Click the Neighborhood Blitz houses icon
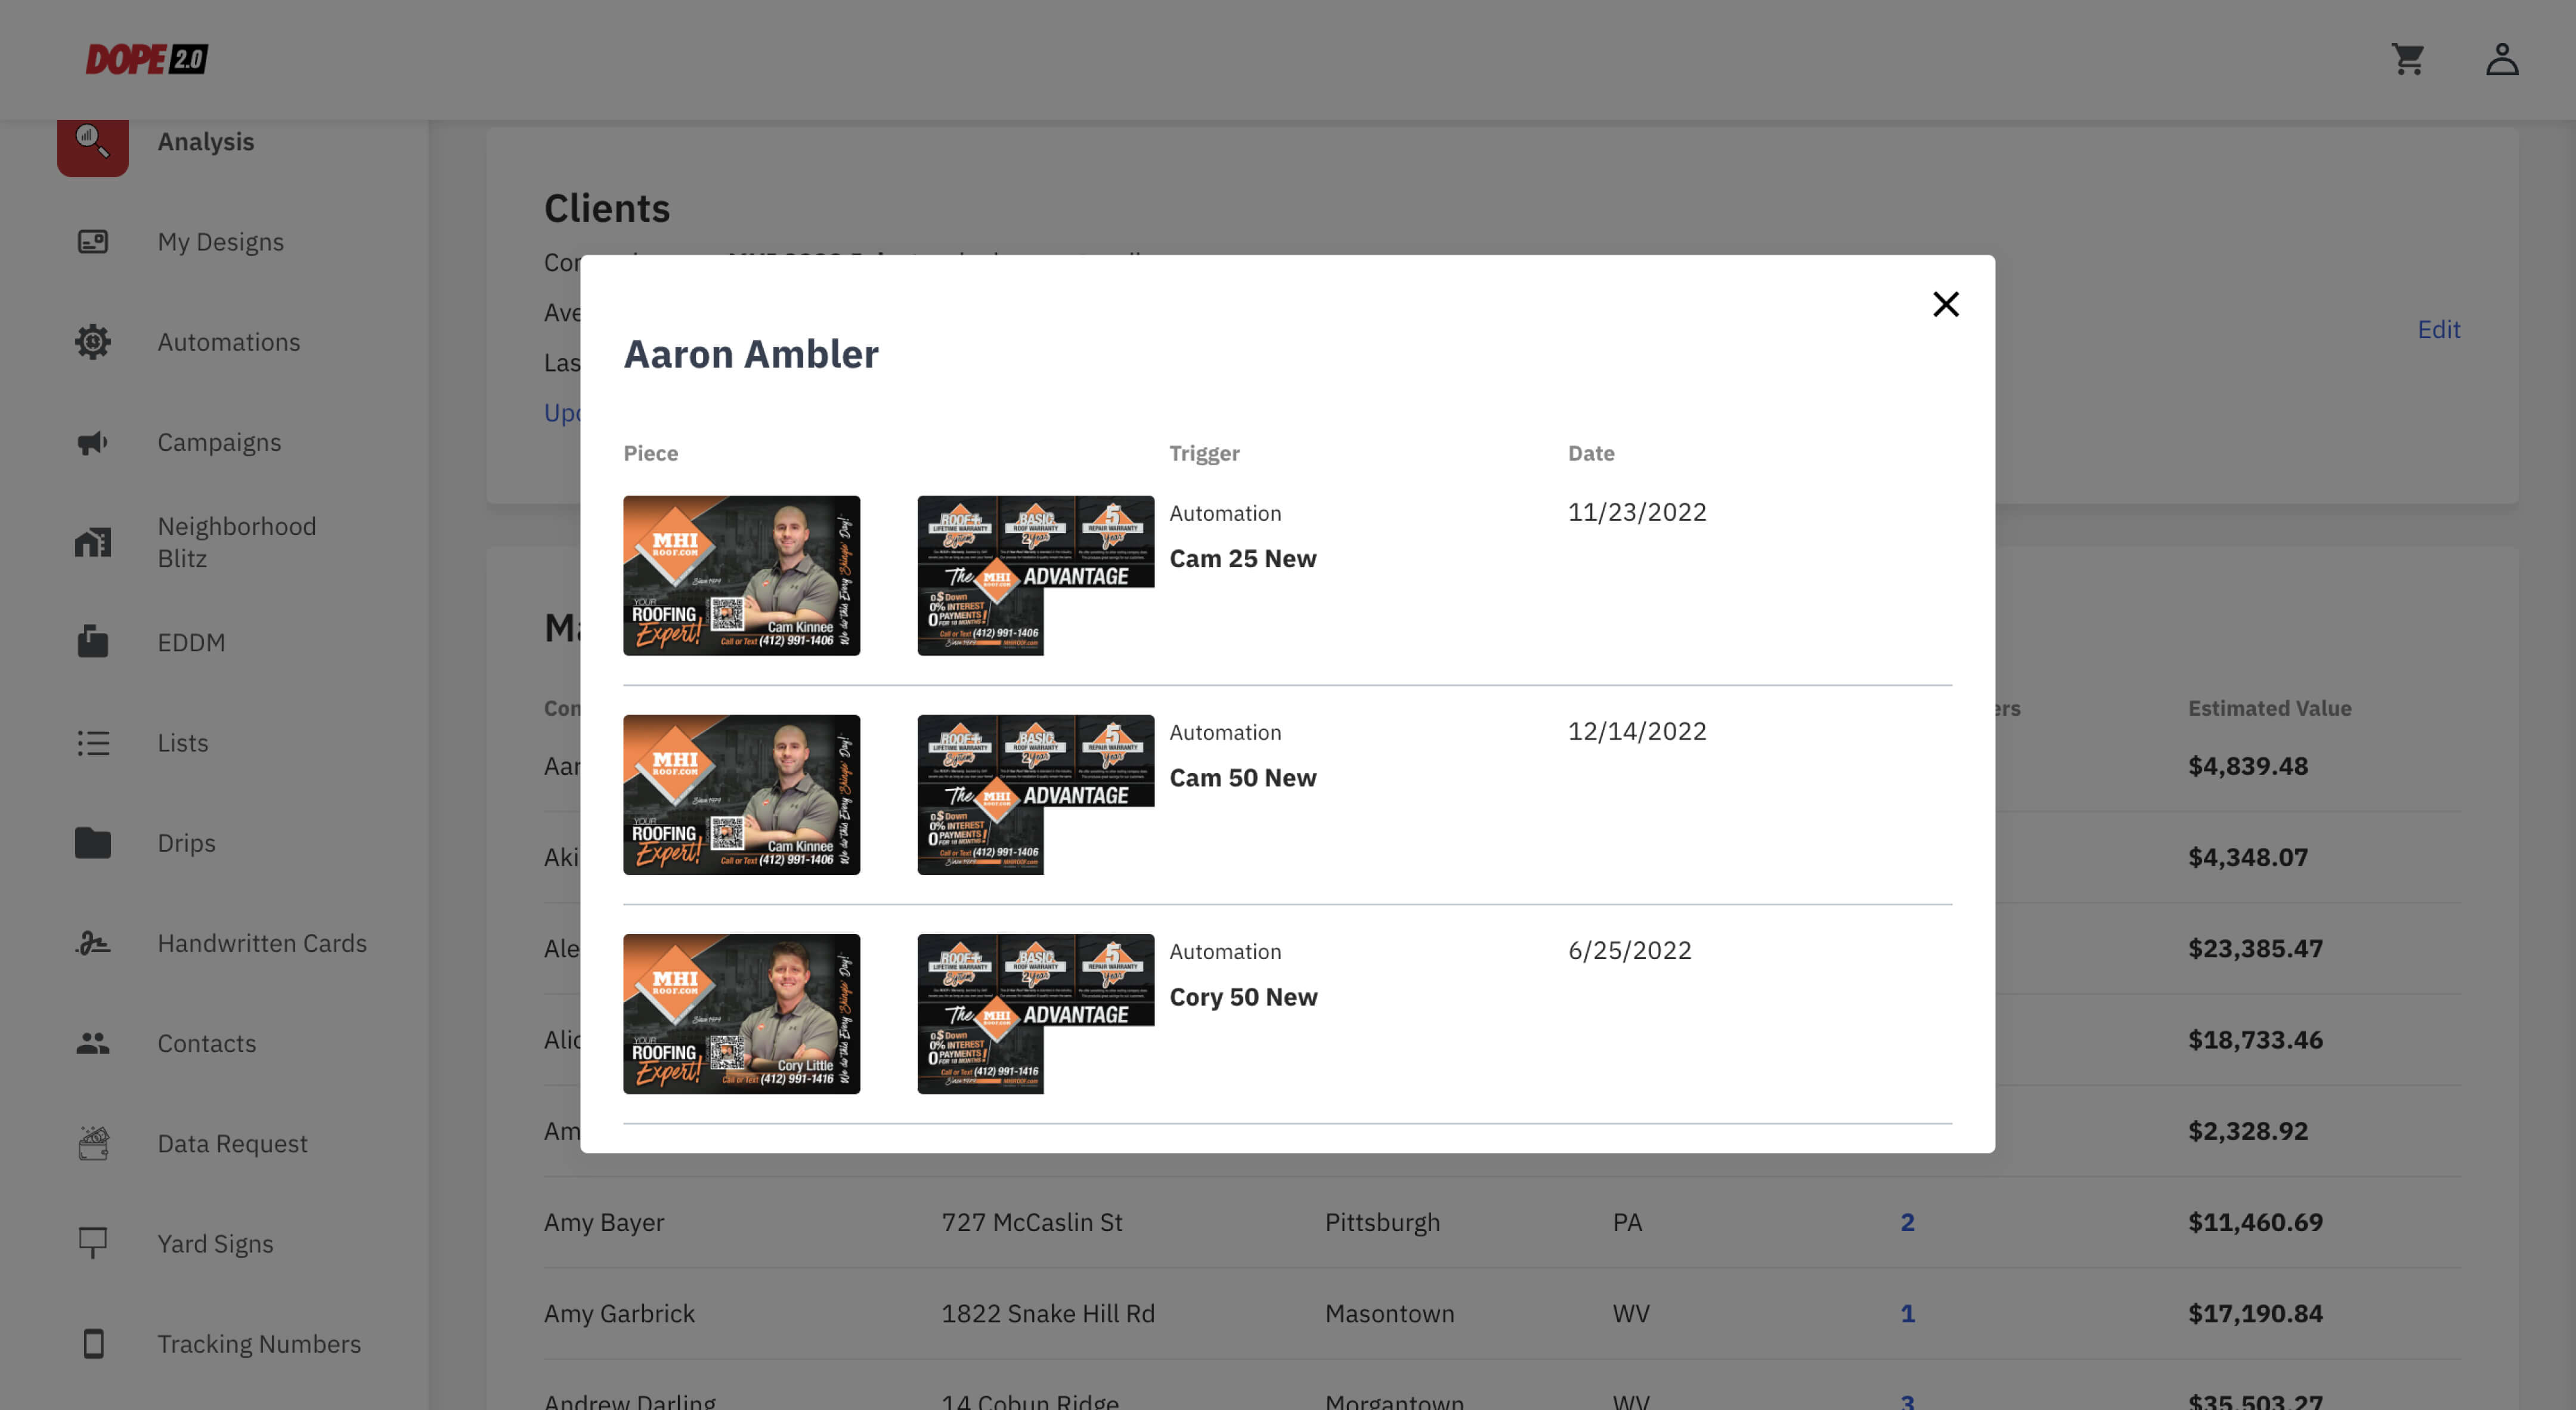 (93, 542)
